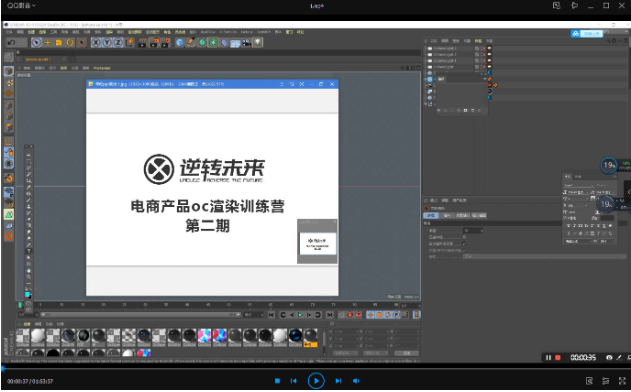The height and width of the screenshot is (392, 631).
Task: Click the orange ring icon in left sidebar
Action: tap(9, 237)
